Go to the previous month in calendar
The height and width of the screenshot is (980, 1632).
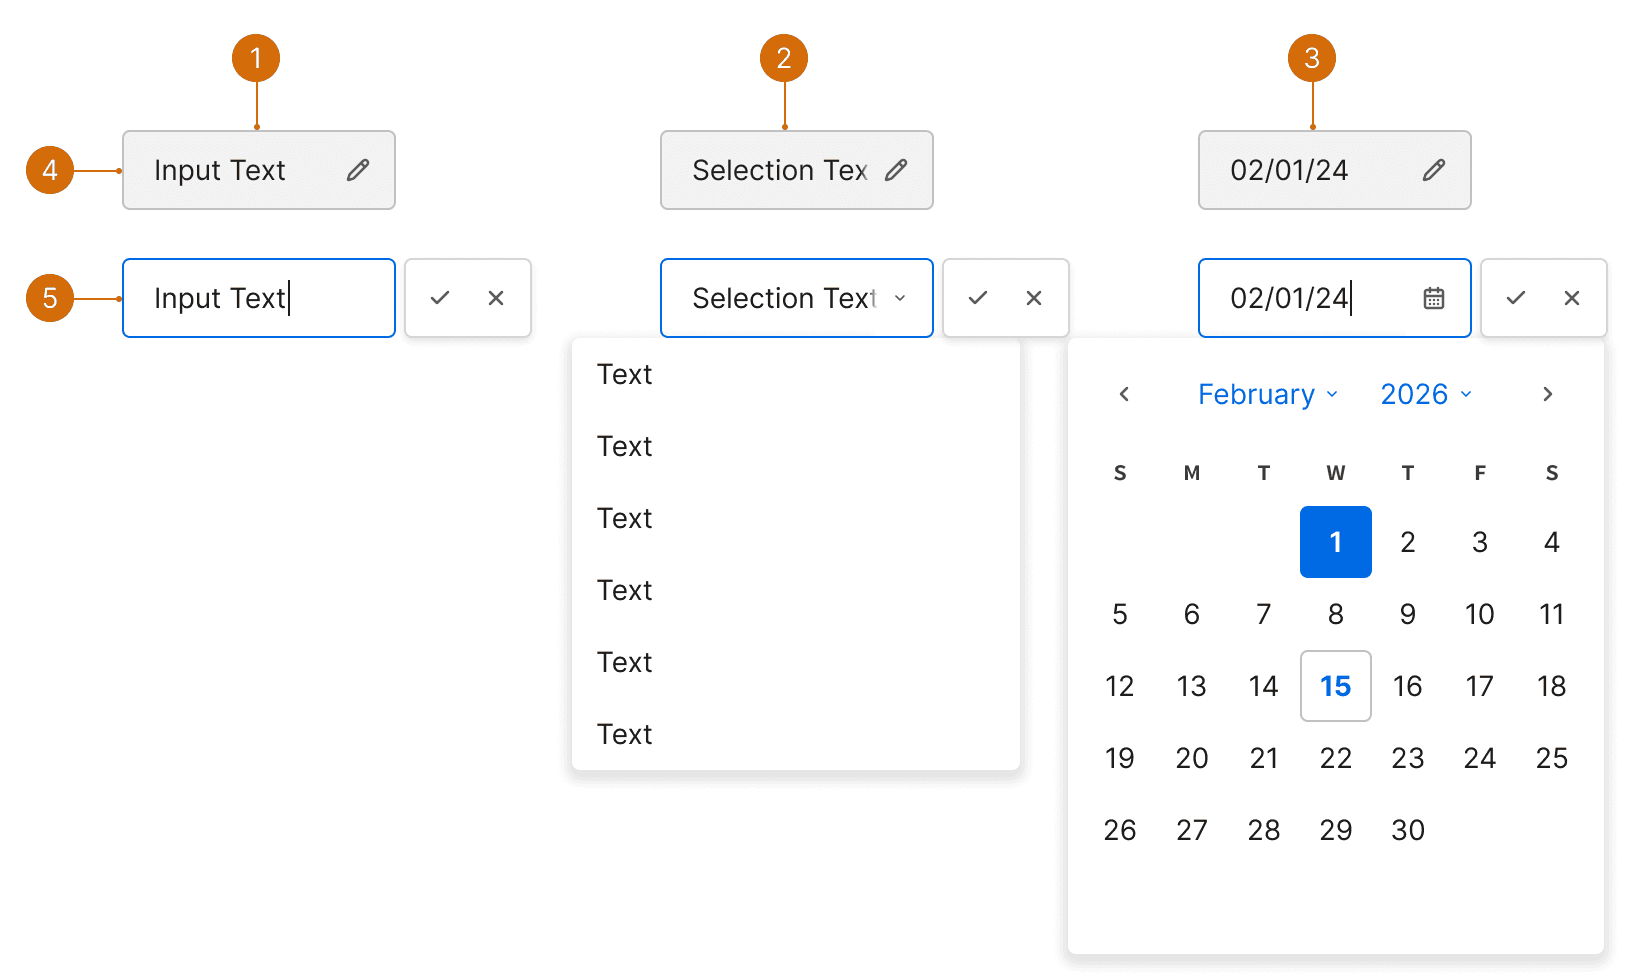(1124, 394)
